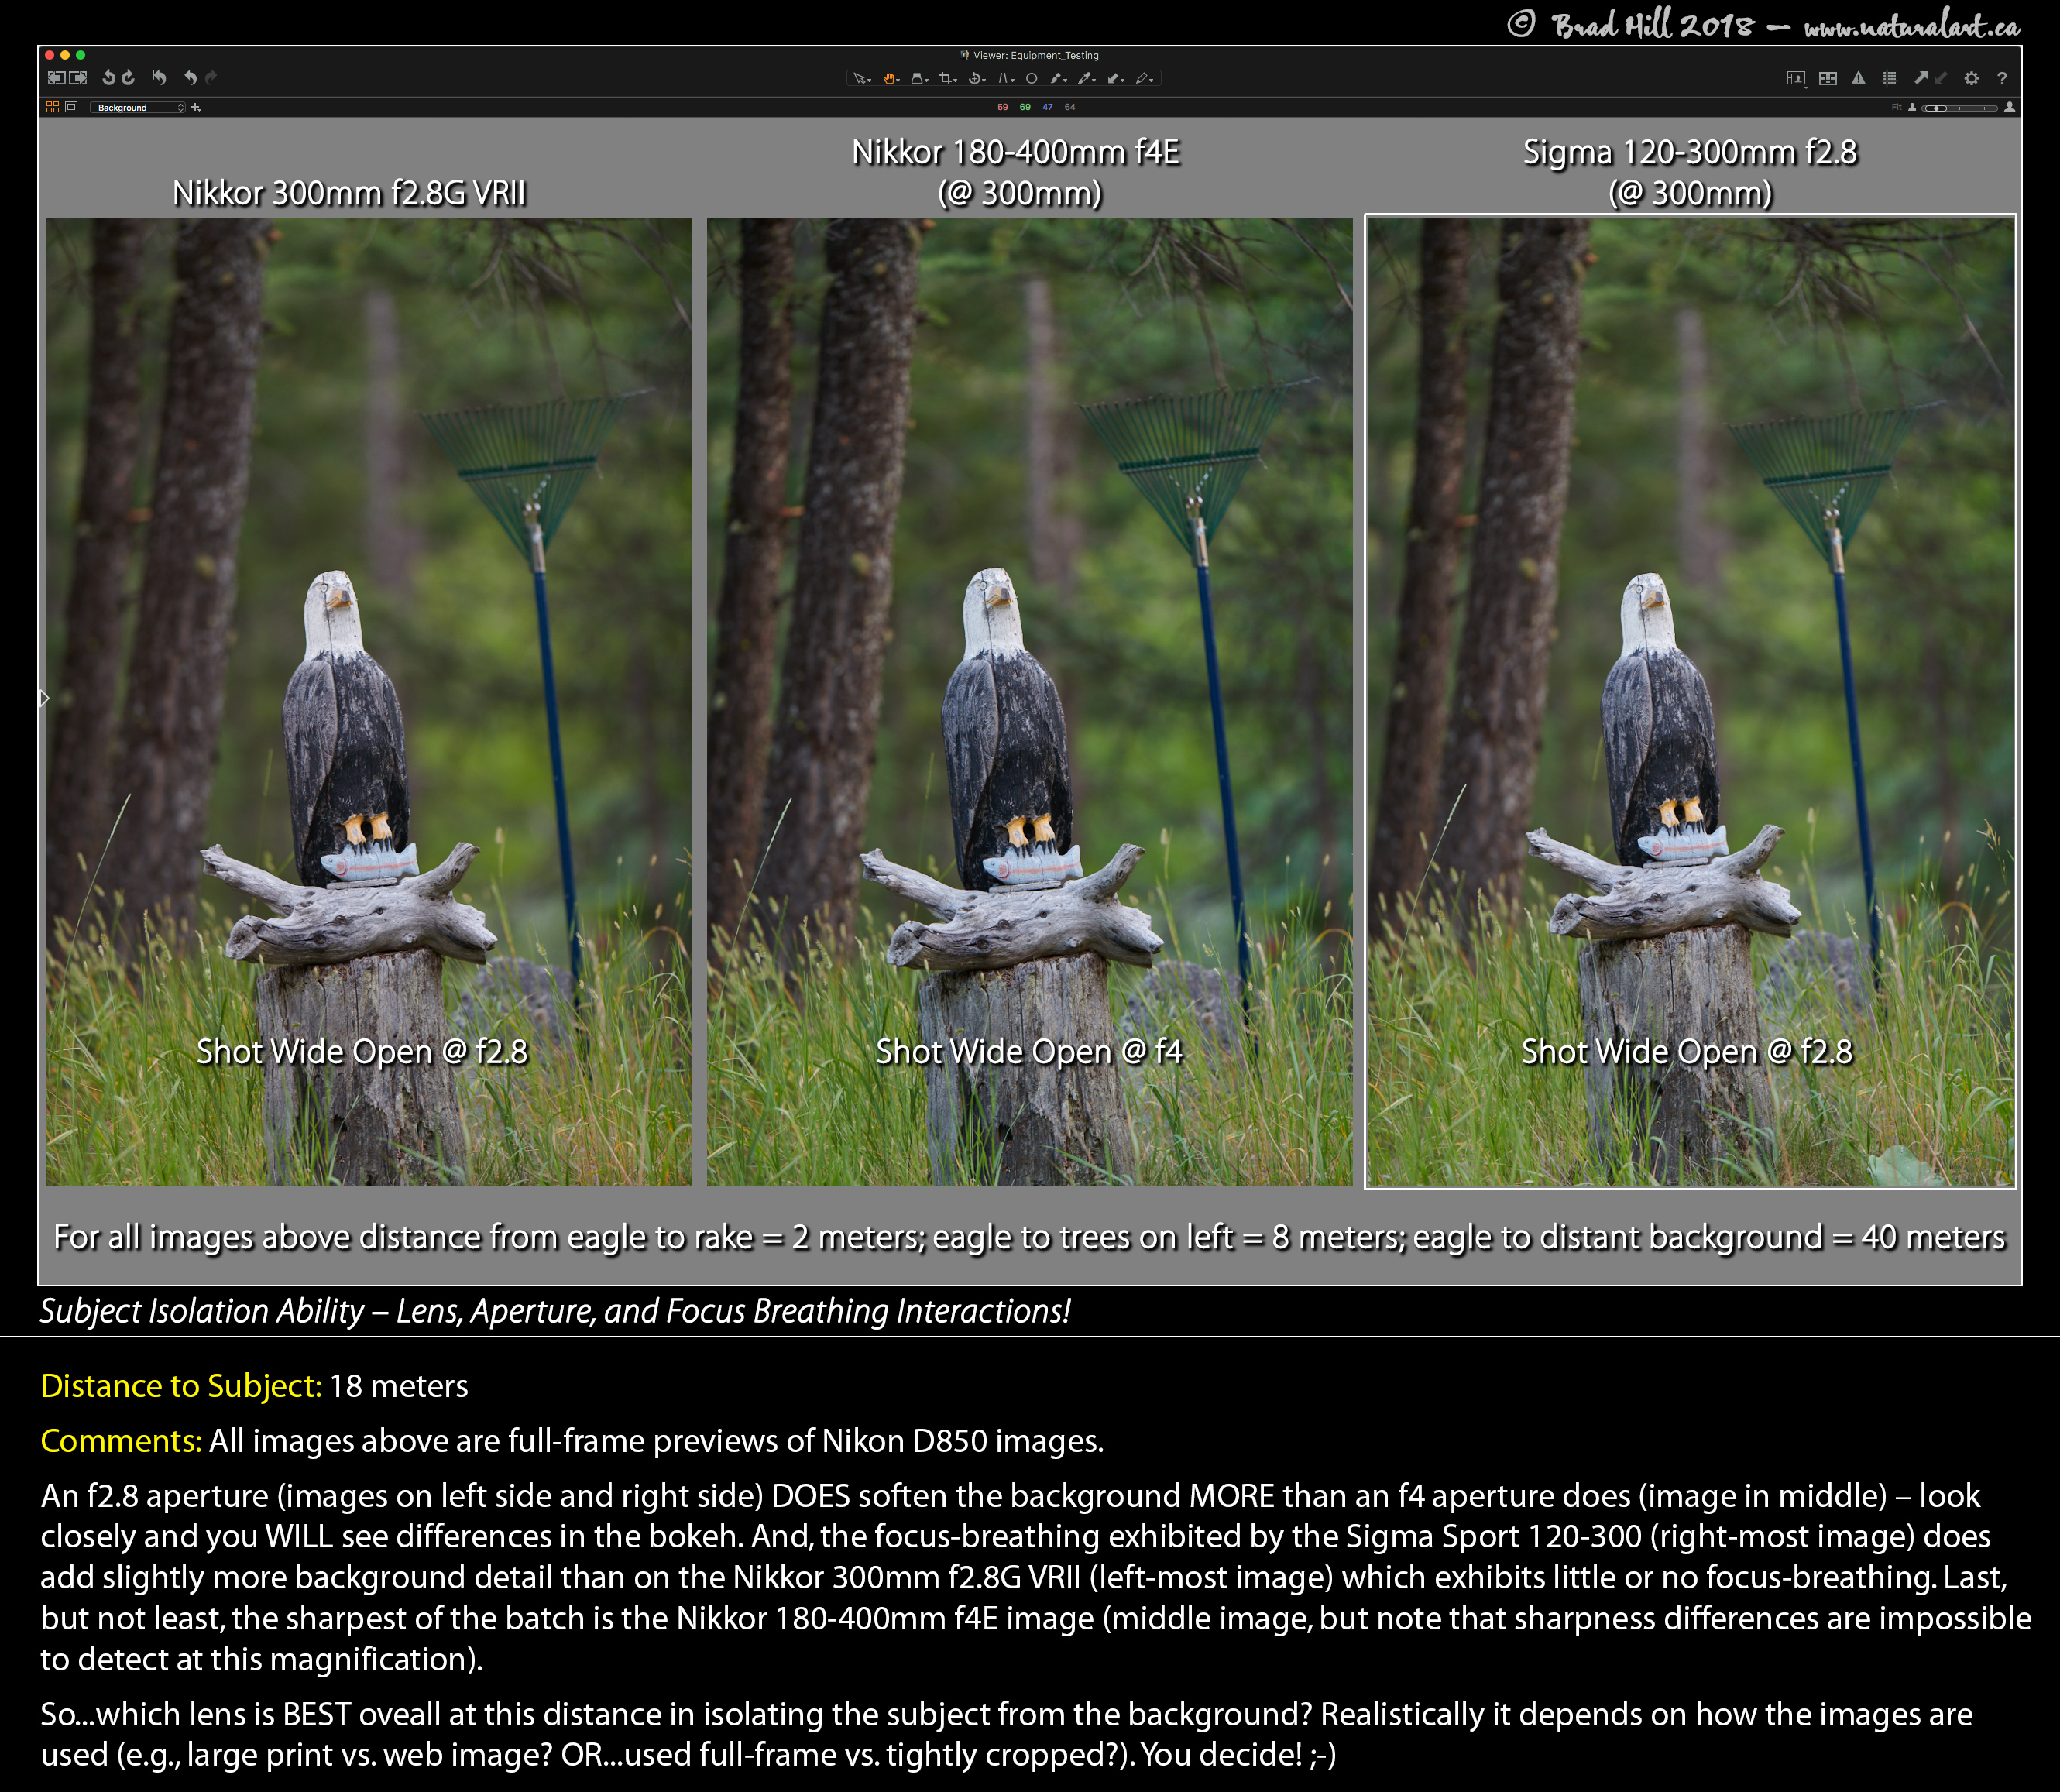Select the Straighten rotation tool

[975, 79]
